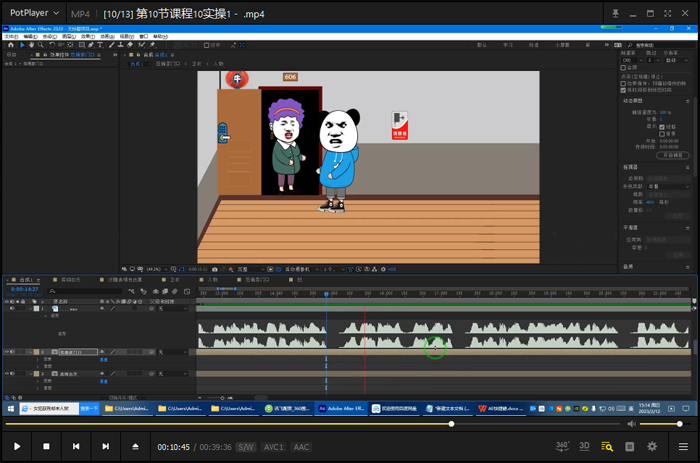The width and height of the screenshot is (700, 463).
Task: Click 开始捕捉 button in motion sketch panel
Action: click(x=673, y=155)
